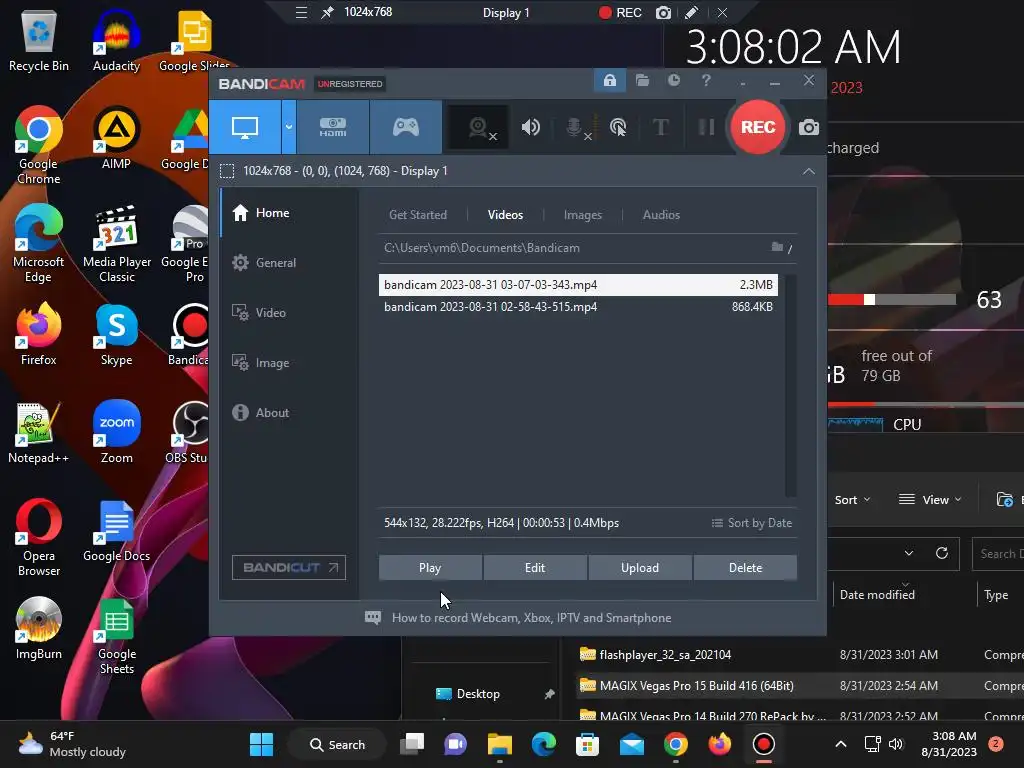This screenshot has width=1024, height=768.
Task: Toggle the speaker sound icon
Action: [x=531, y=127]
